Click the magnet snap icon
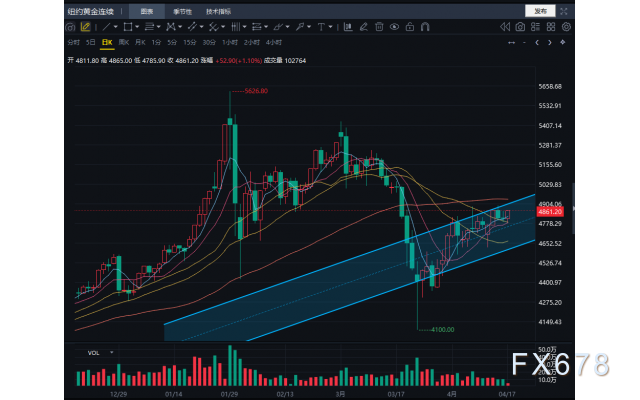This screenshot has height=400, width=640. click(425, 26)
